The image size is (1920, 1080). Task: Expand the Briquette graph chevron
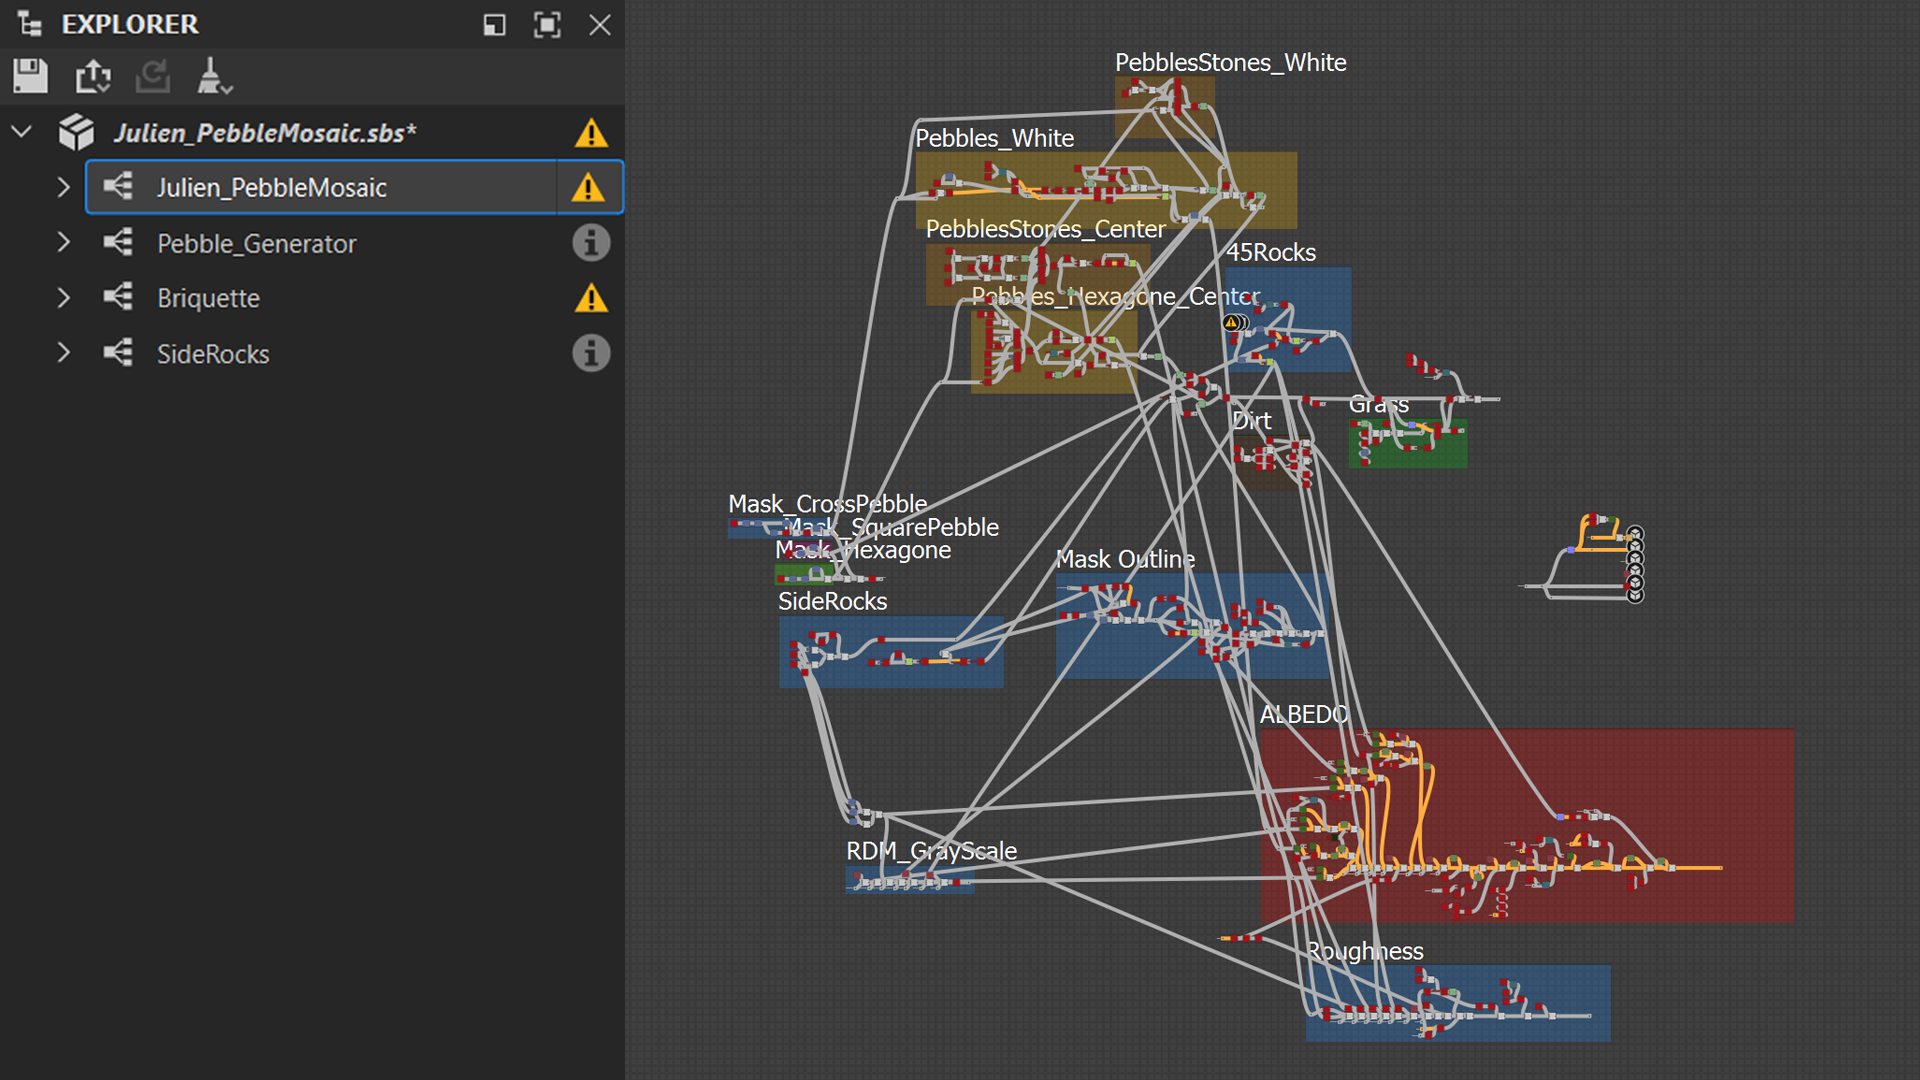(x=64, y=297)
